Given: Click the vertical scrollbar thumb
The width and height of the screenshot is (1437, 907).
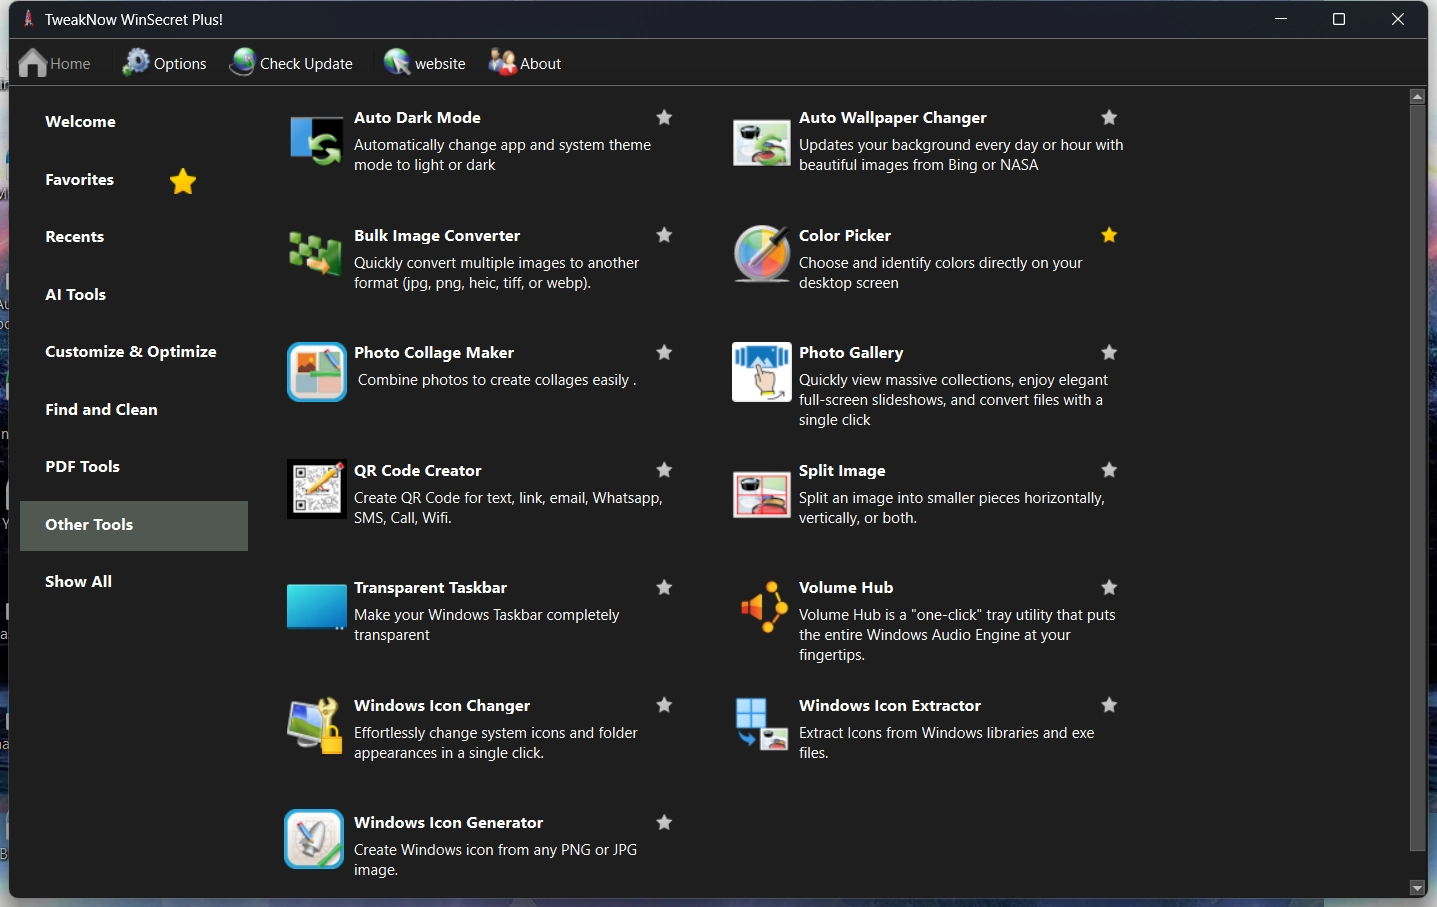Looking at the screenshot, I should (1417, 478).
